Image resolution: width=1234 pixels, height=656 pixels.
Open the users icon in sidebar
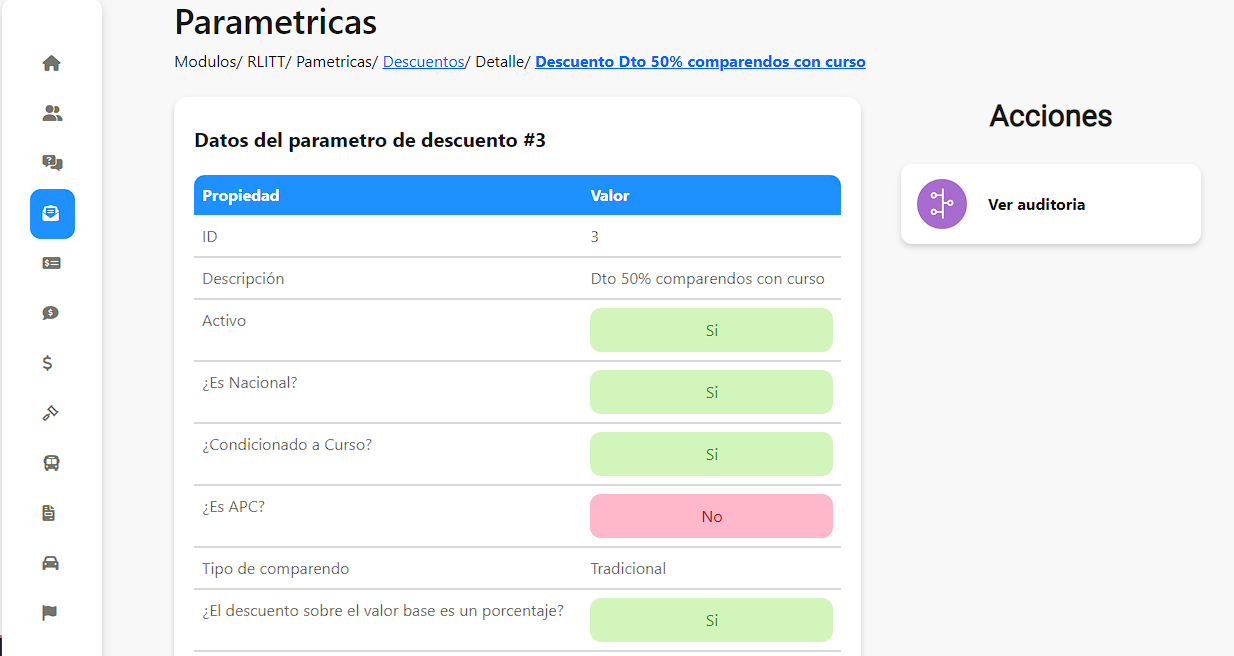coord(52,113)
